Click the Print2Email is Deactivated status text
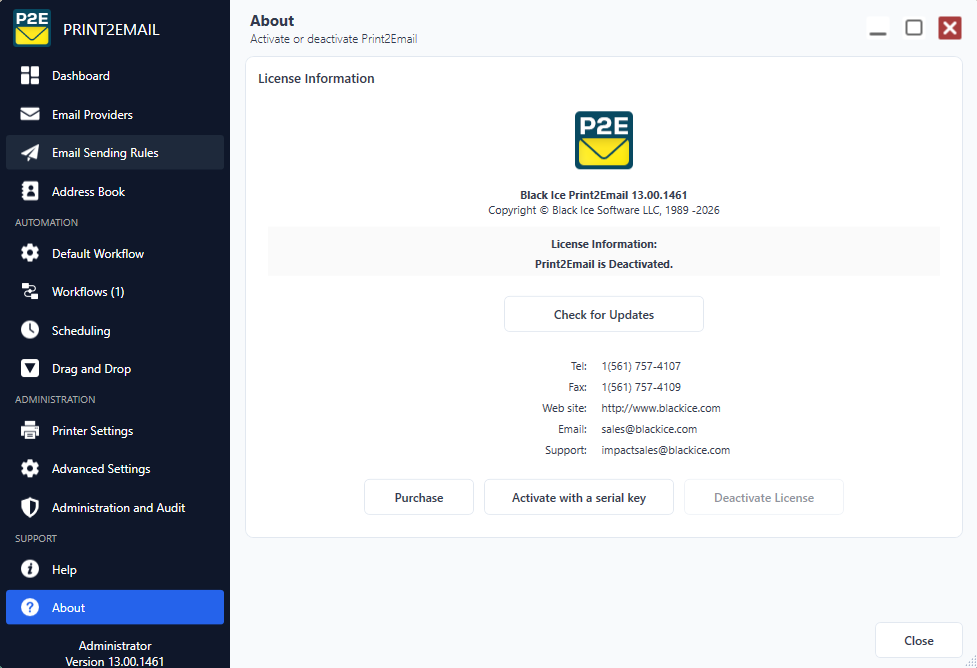The image size is (977, 668). point(604,264)
